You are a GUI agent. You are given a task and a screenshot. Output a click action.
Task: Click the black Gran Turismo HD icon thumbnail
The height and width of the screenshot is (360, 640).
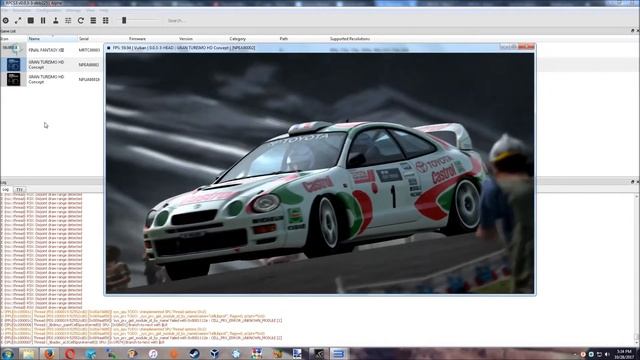(x=13, y=79)
